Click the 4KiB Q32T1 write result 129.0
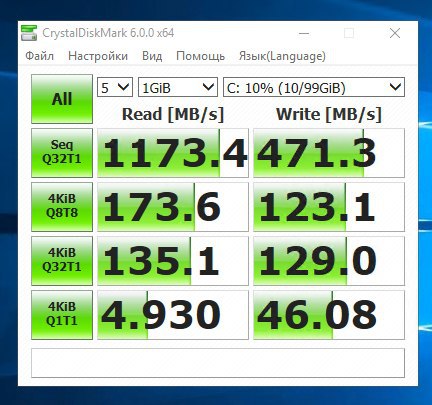 point(329,261)
